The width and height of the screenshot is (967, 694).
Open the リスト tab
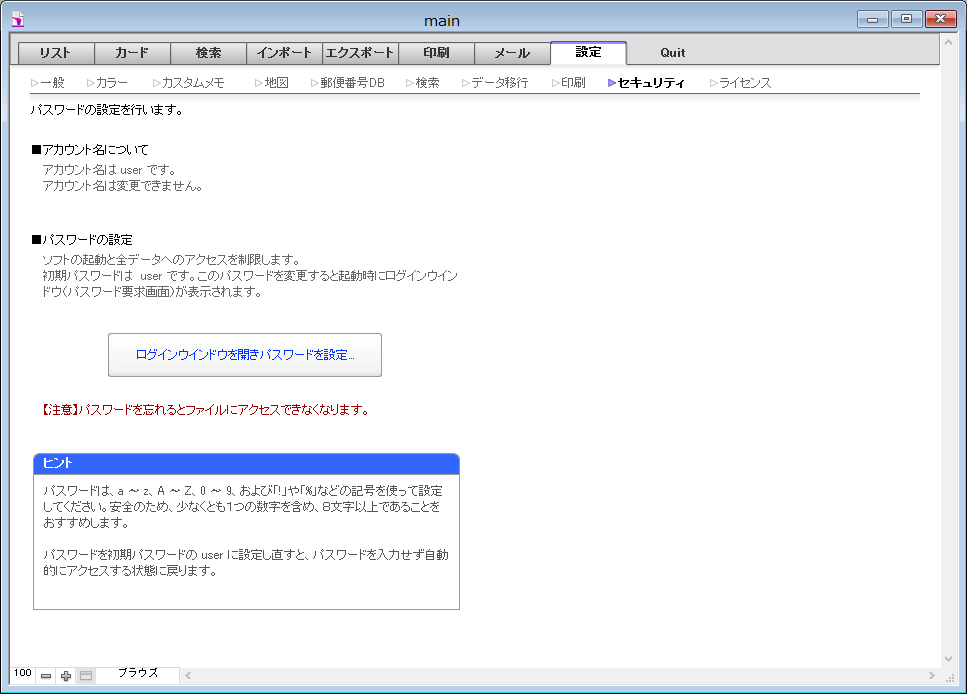(x=56, y=53)
